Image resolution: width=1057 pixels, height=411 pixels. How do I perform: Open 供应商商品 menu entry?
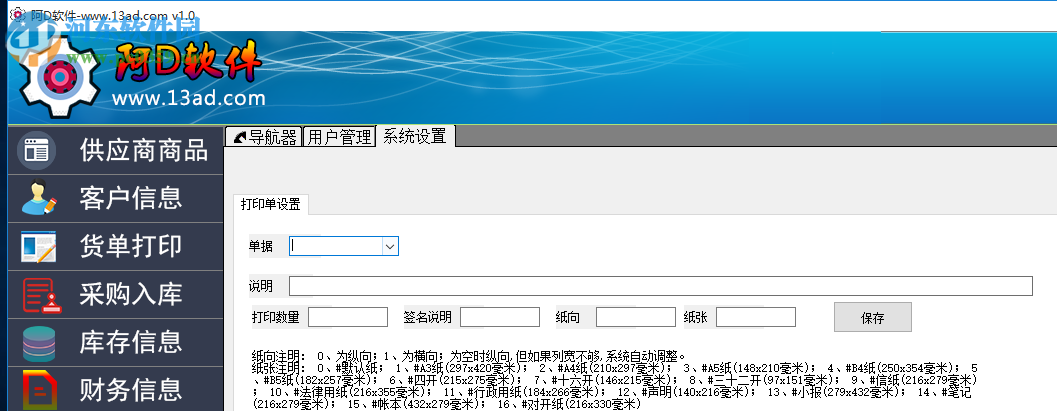tap(115, 150)
